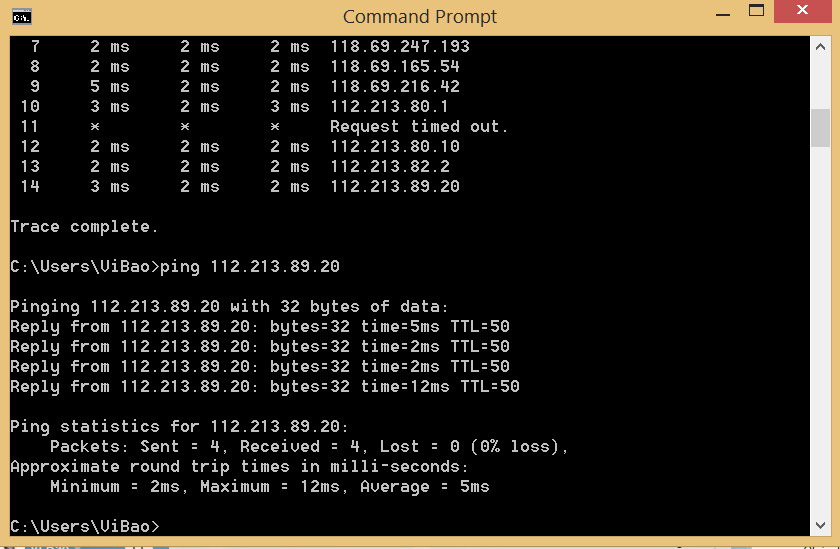
Task: Click the 'Trace complete.' line
Action: point(84,227)
